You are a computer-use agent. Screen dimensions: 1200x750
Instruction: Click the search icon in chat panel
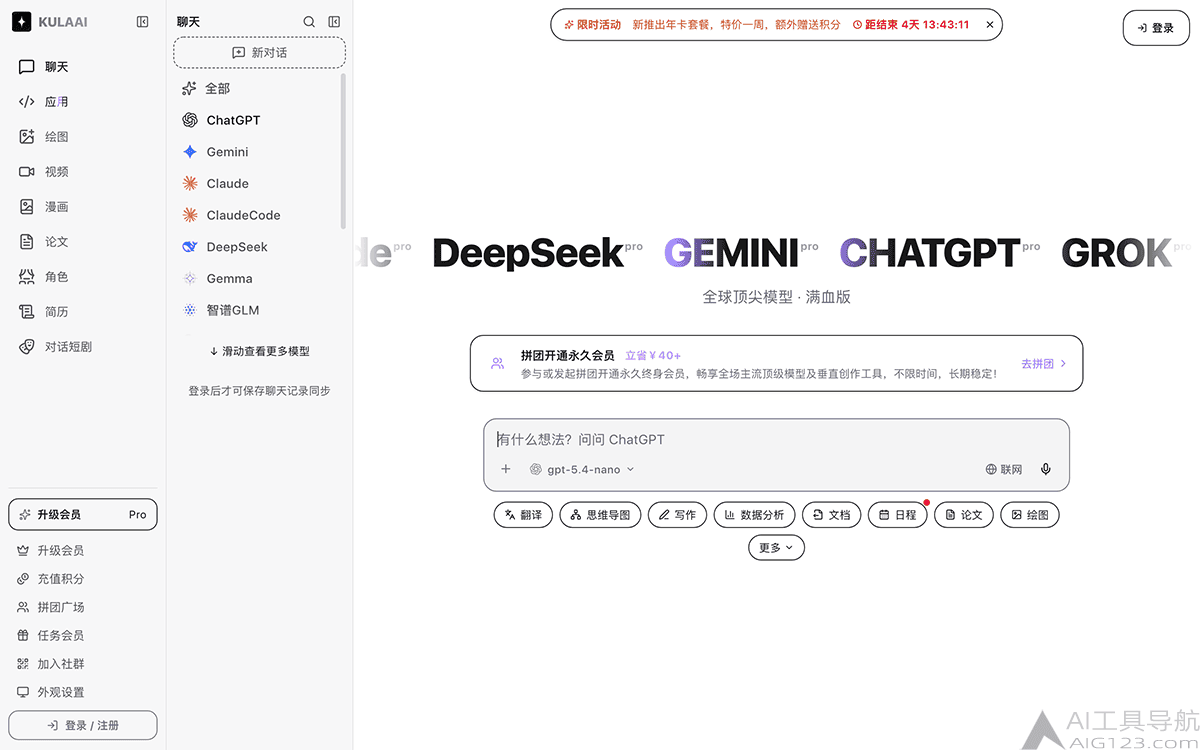click(x=309, y=22)
